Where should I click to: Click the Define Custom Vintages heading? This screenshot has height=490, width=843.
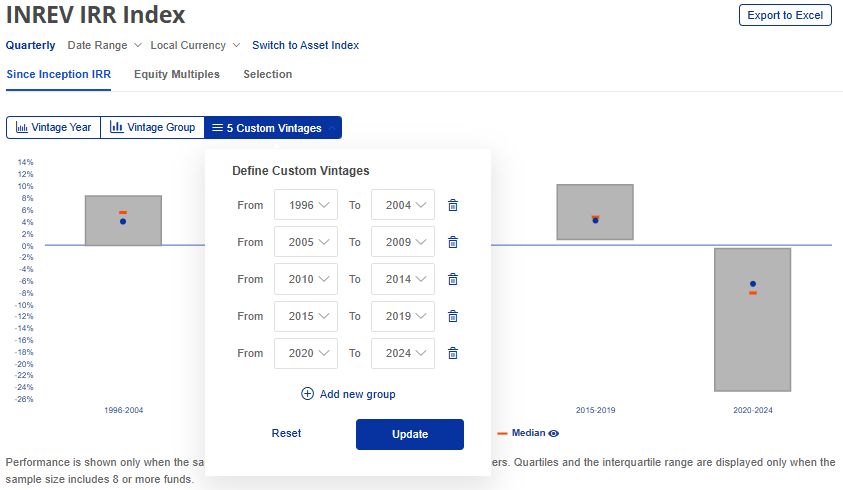(301, 171)
